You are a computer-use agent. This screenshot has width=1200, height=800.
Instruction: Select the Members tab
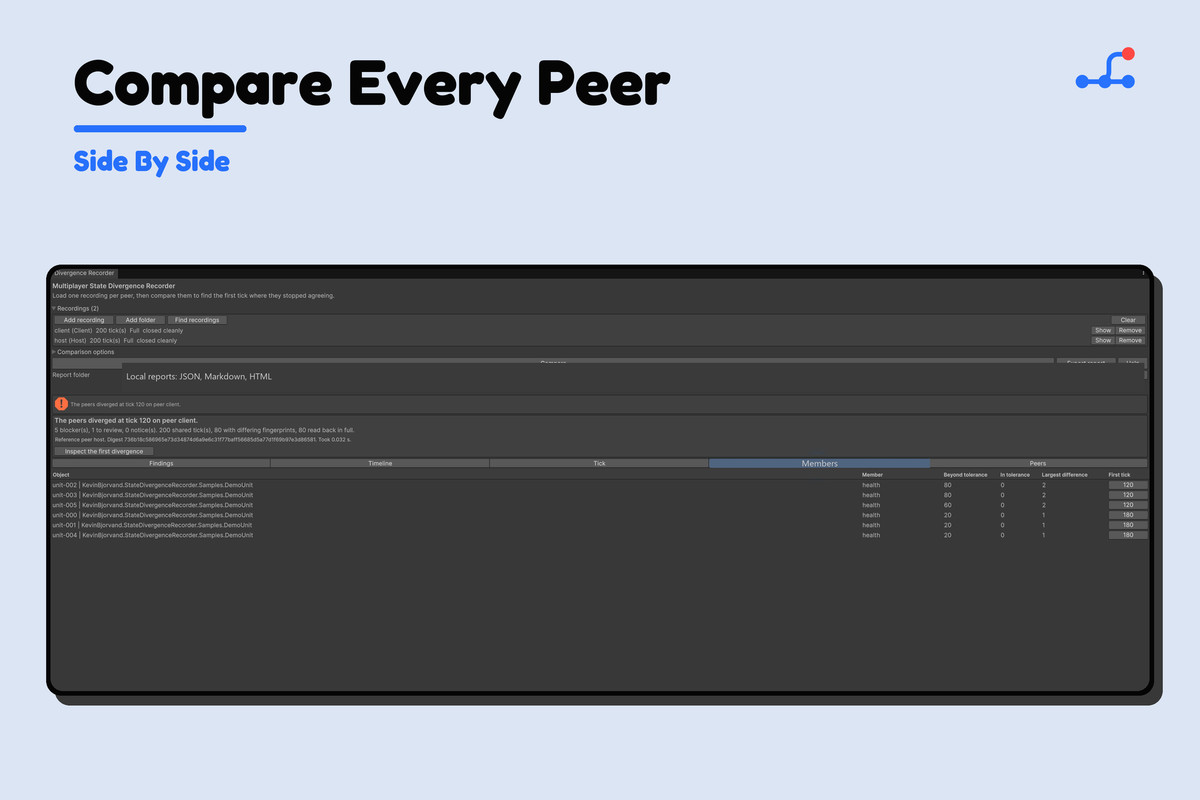pyautogui.click(x=819, y=464)
